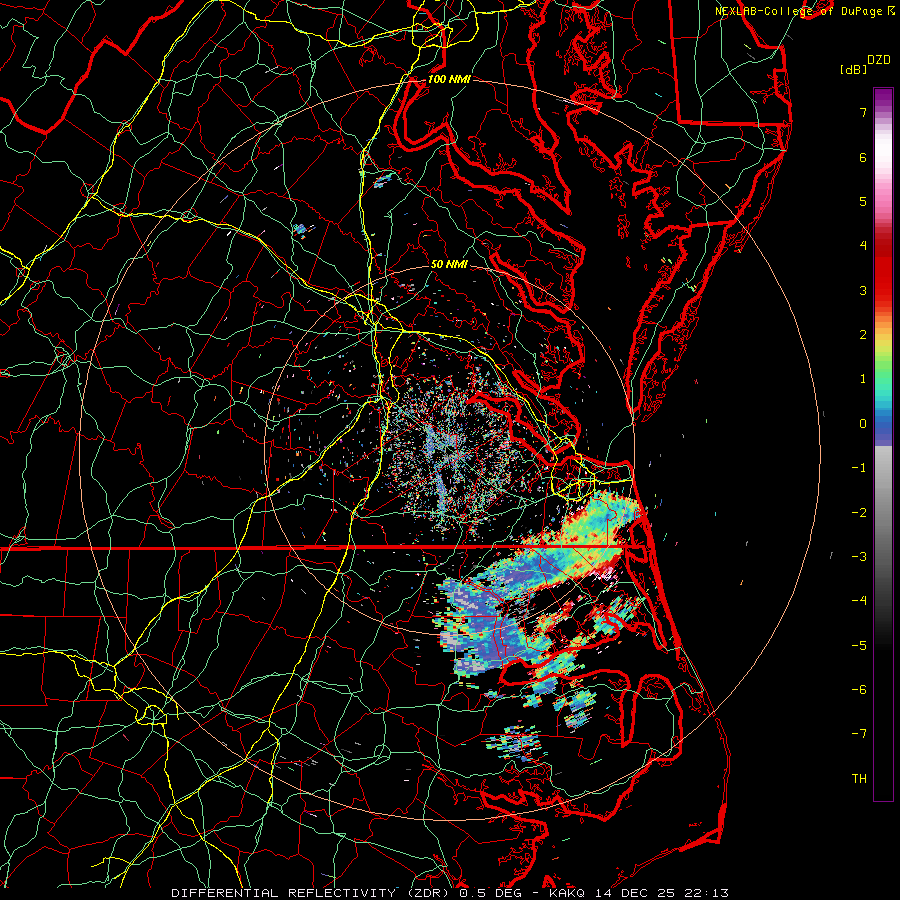Image resolution: width=900 pixels, height=900 pixels.
Task: Click the legend value 2
Action: tap(863, 335)
